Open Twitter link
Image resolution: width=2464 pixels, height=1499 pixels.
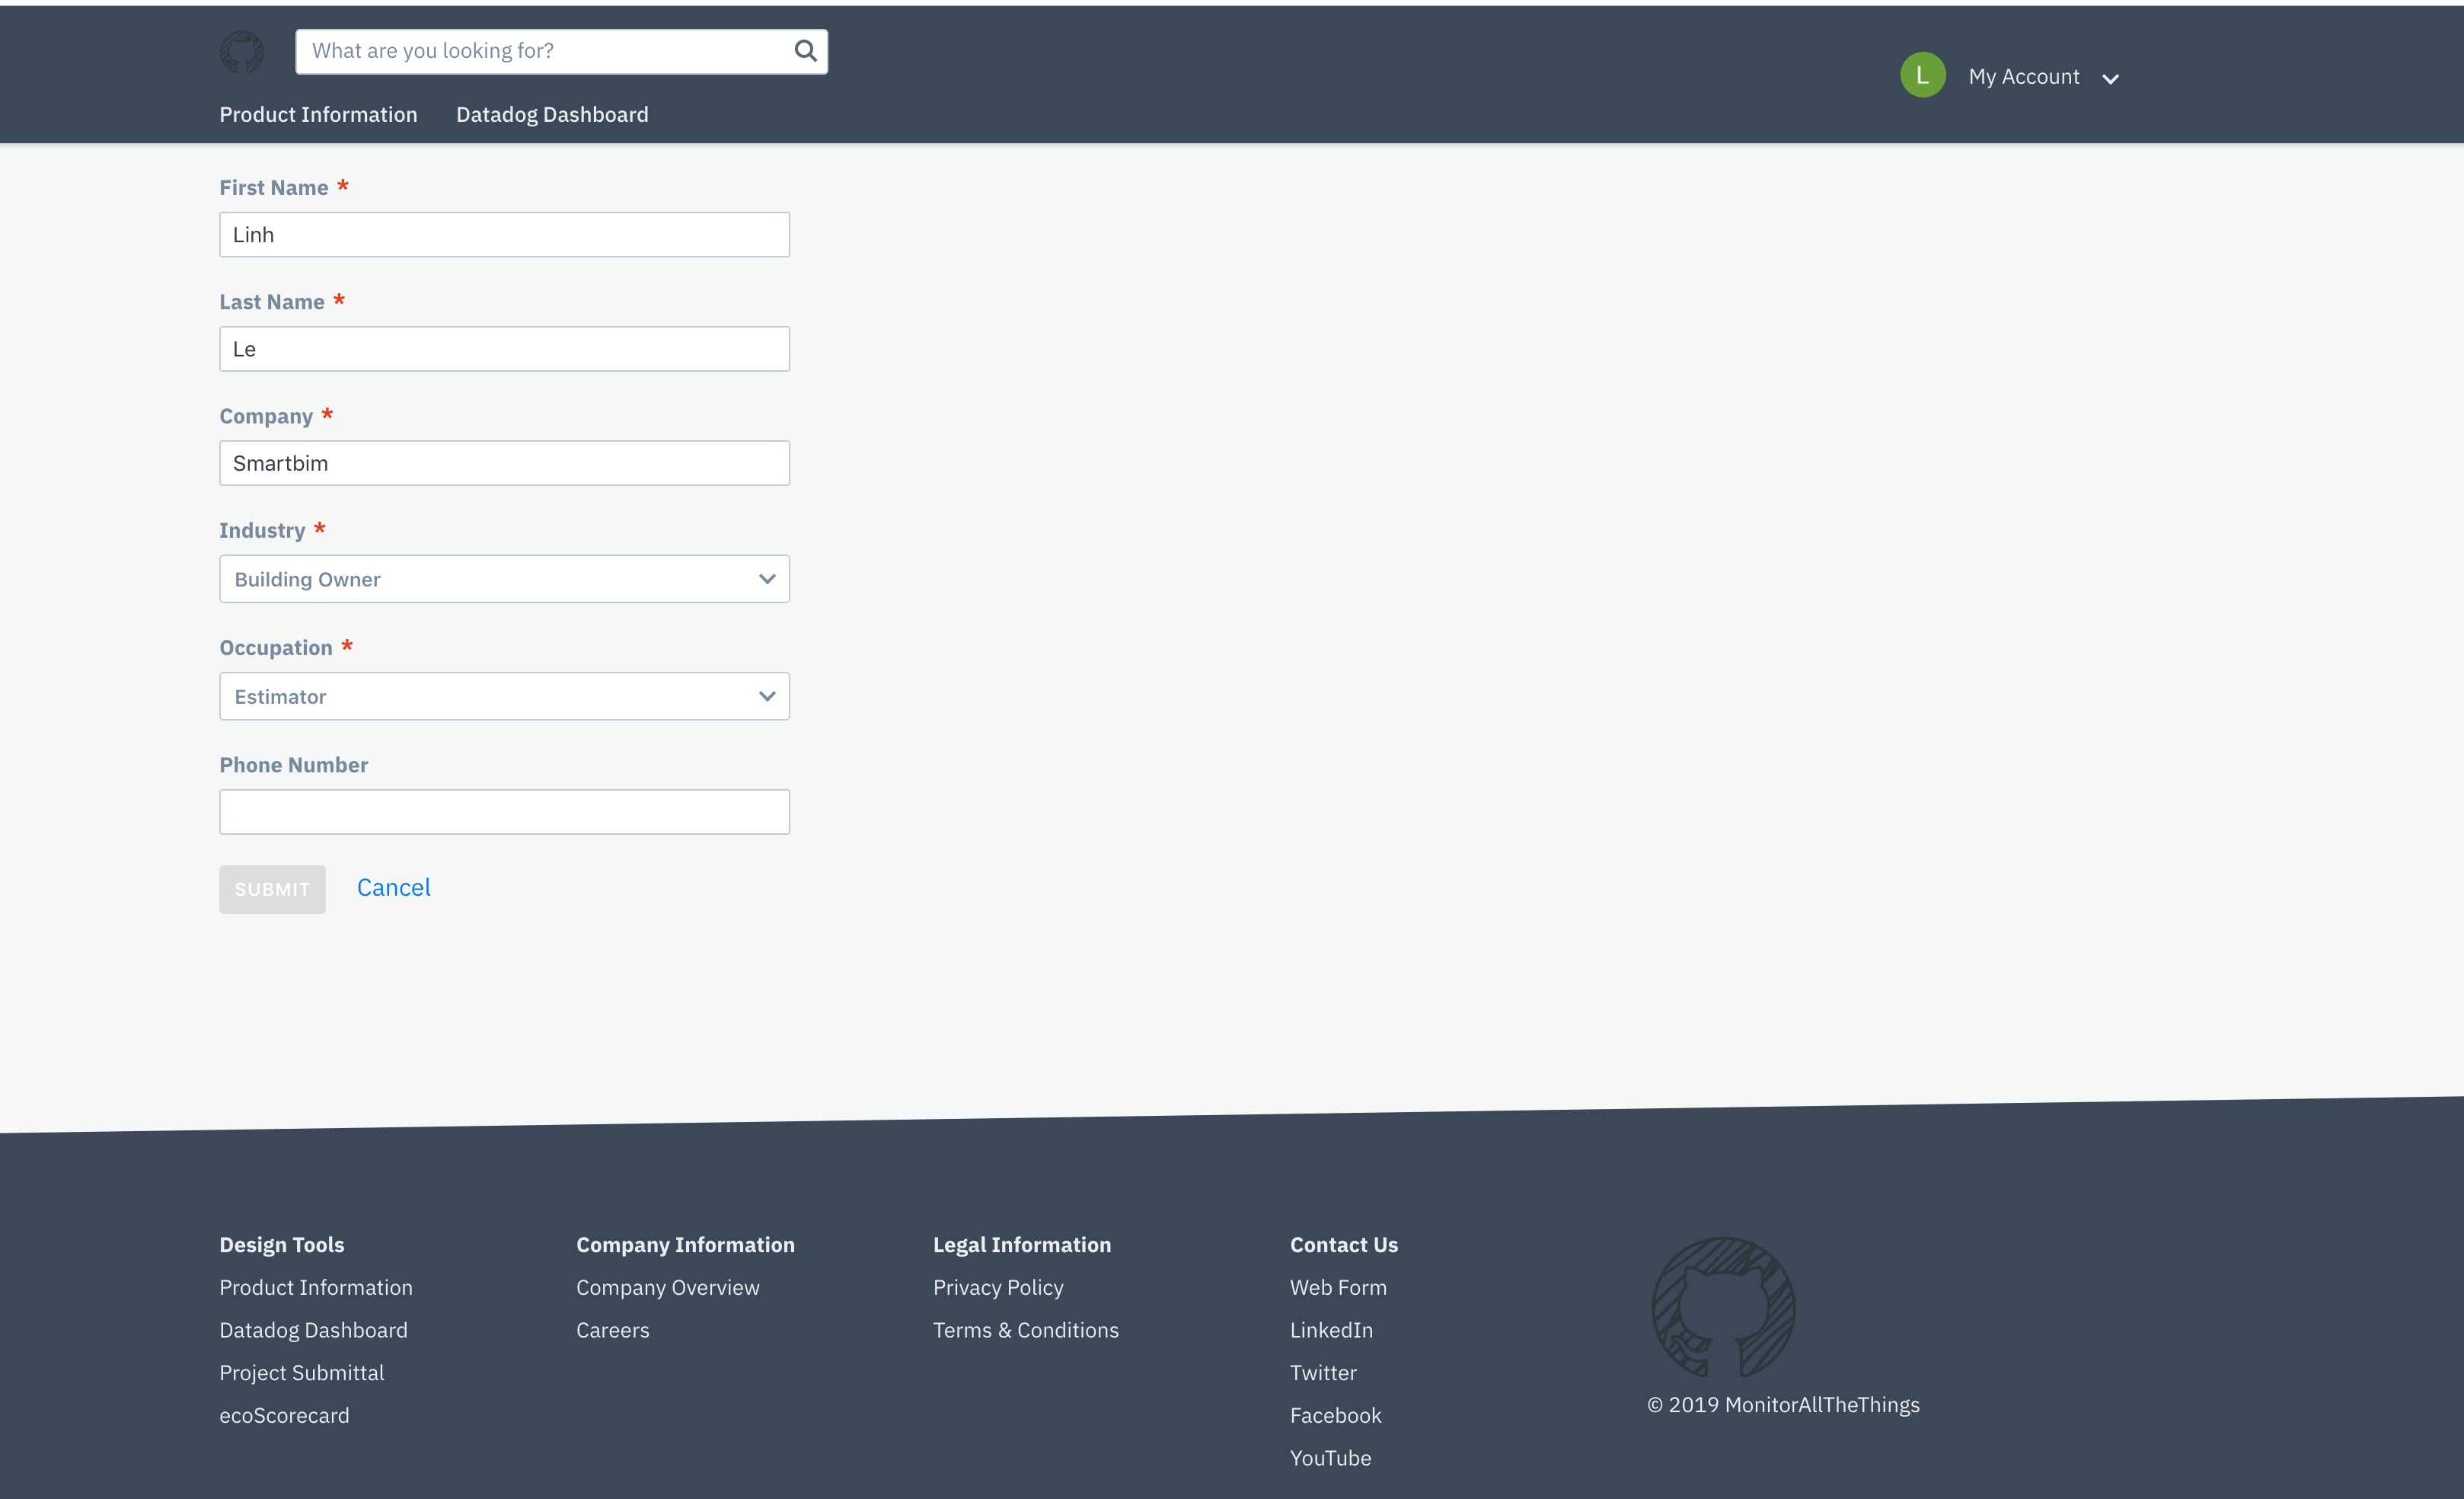click(1323, 1372)
